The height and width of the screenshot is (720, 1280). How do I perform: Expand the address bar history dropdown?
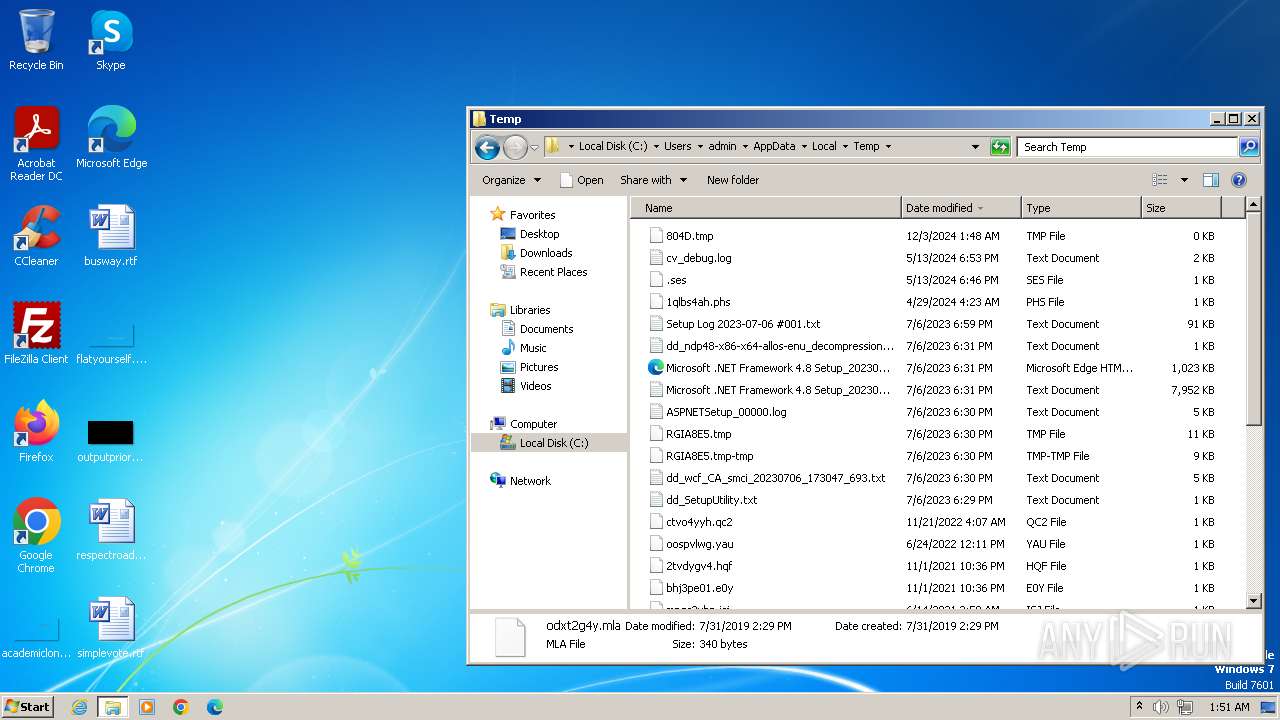click(975, 147)
